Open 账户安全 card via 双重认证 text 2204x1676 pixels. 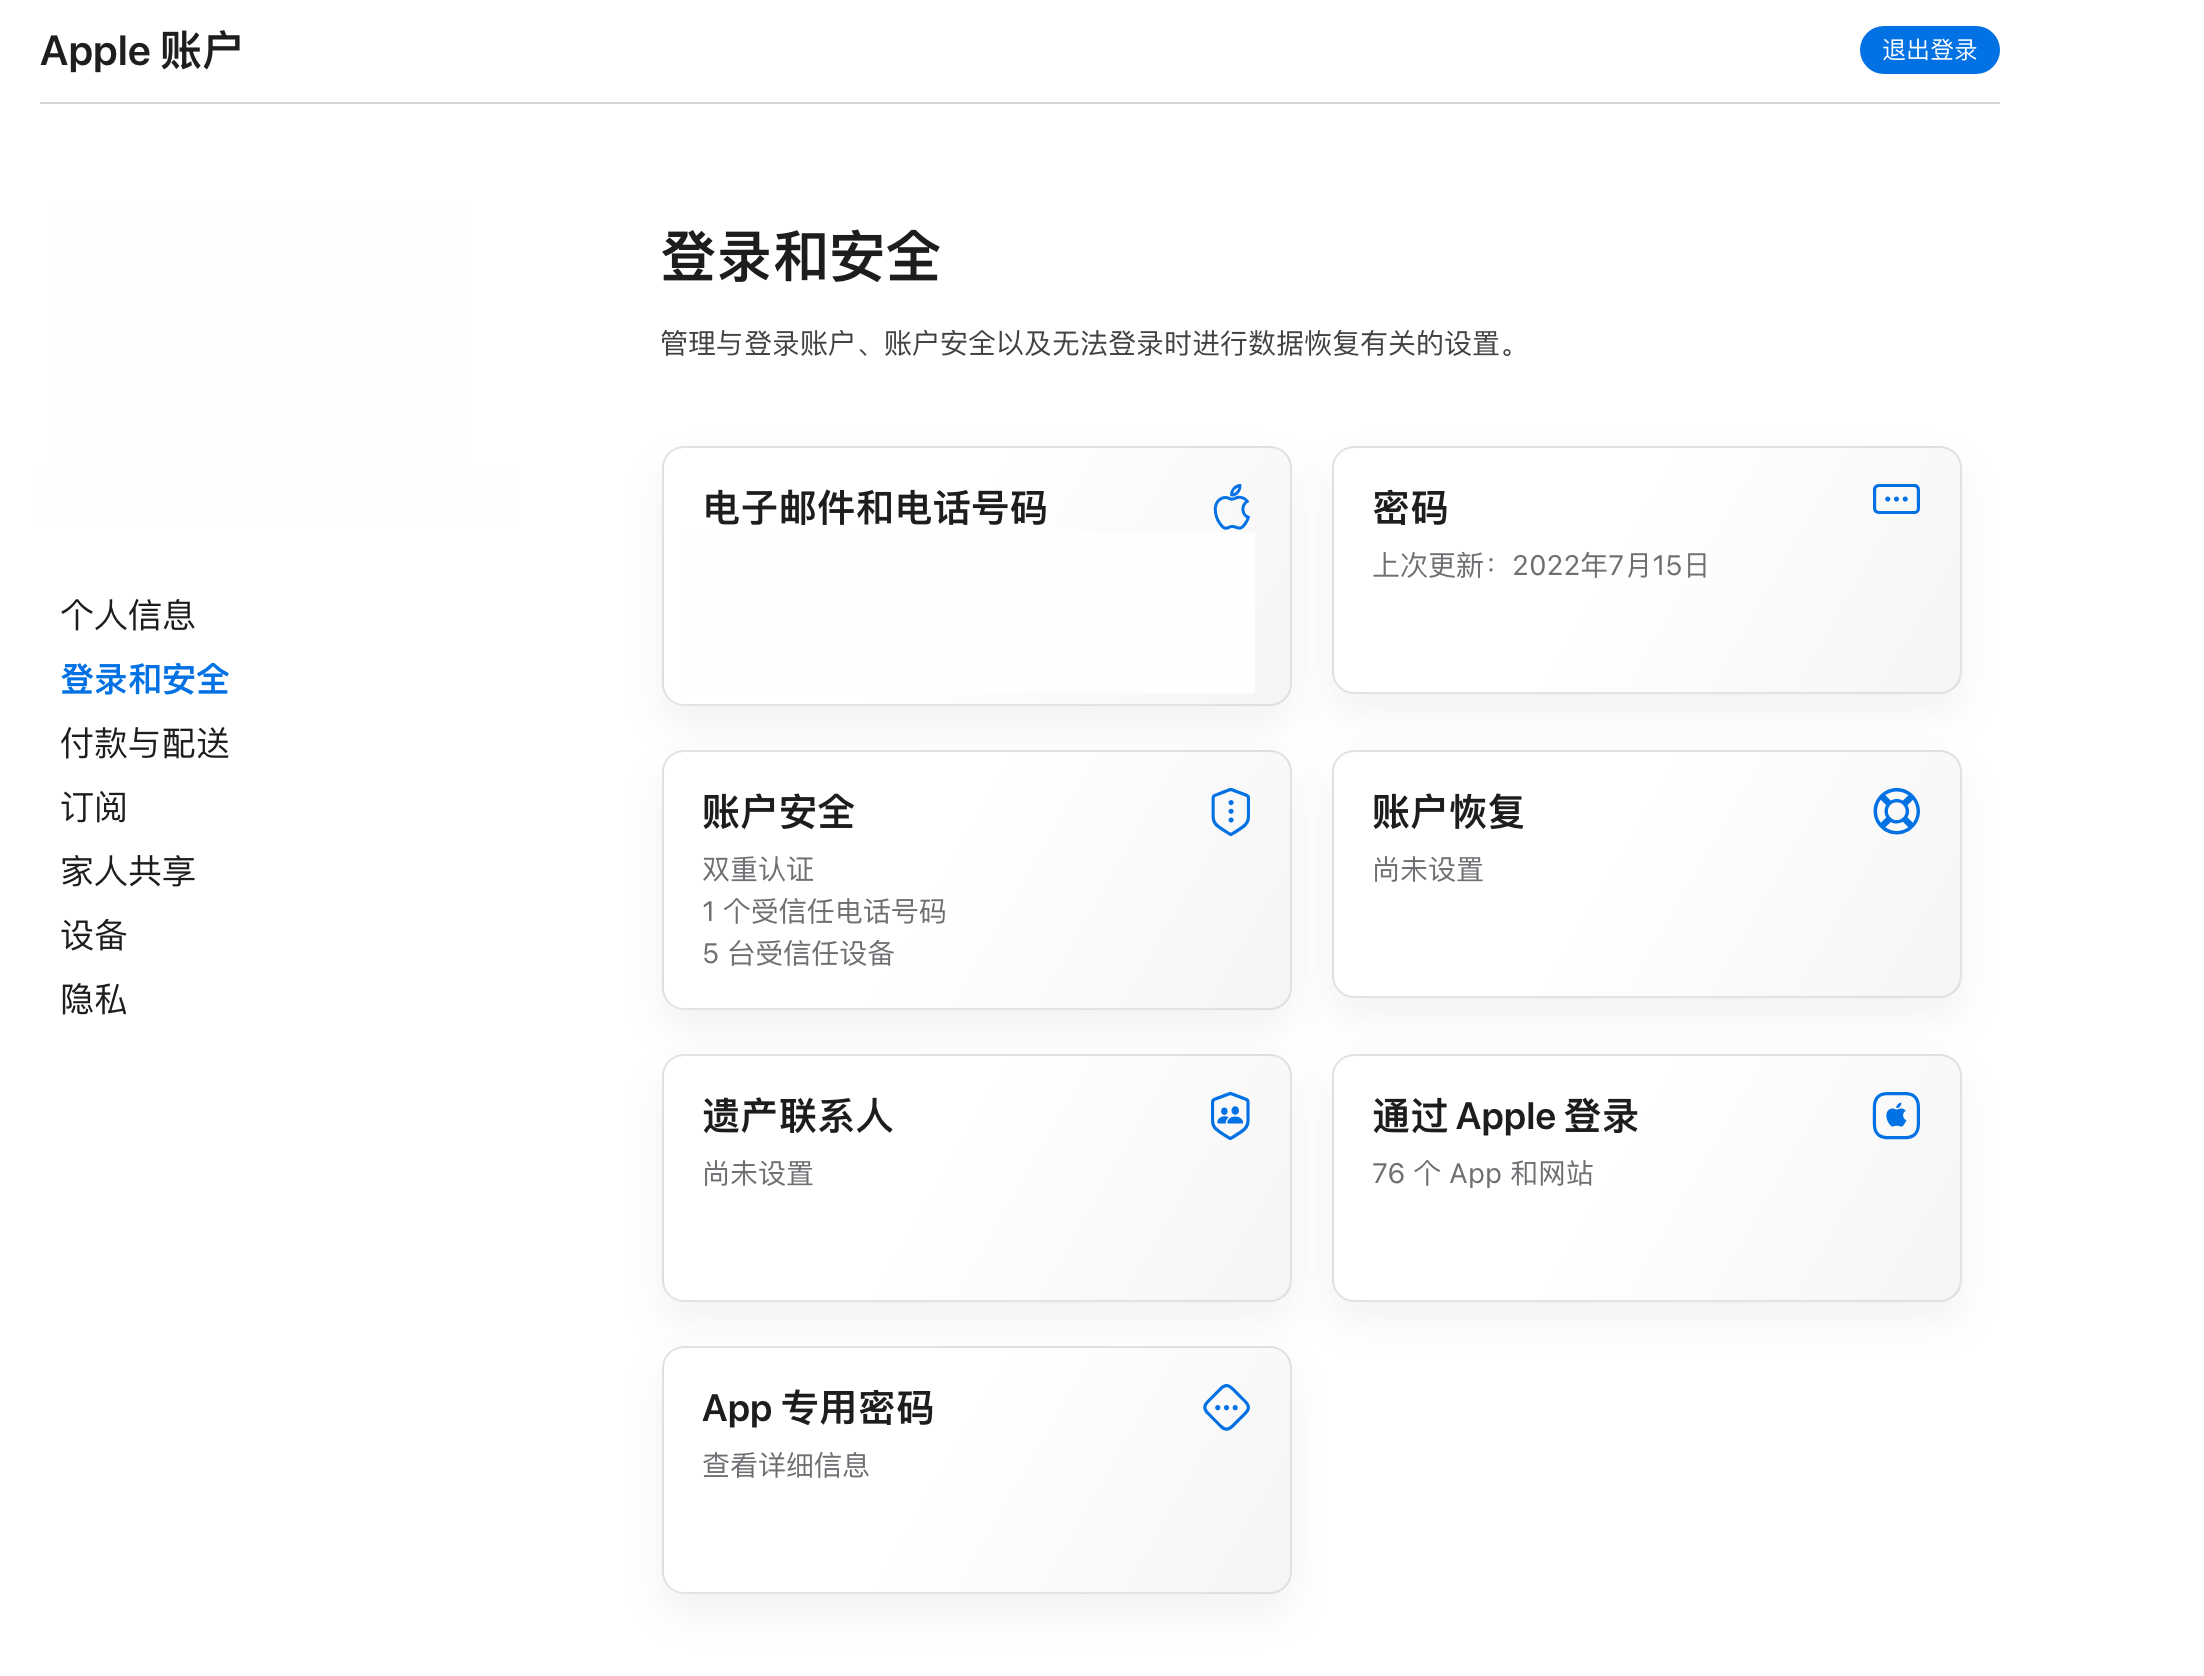(x=758, y=869)
